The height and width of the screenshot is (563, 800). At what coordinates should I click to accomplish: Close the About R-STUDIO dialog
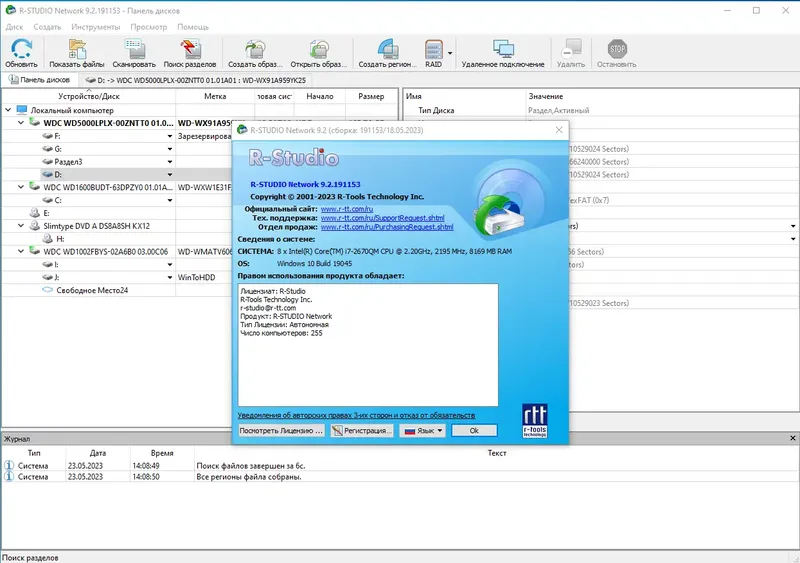pyautogui.click(x=559, y=130)
